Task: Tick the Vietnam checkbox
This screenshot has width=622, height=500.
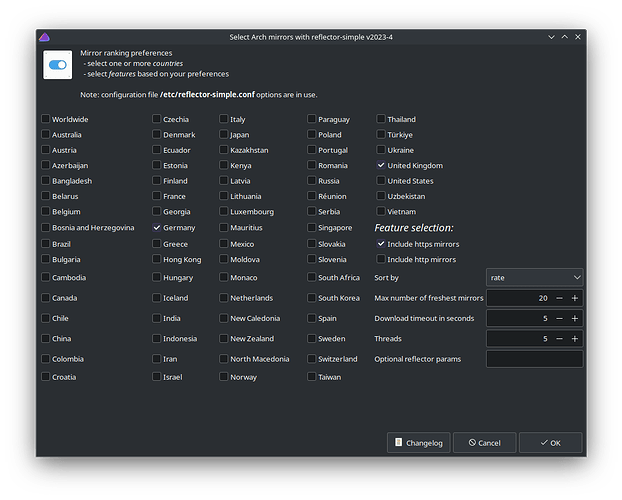Action: click(x=381, y=212)
